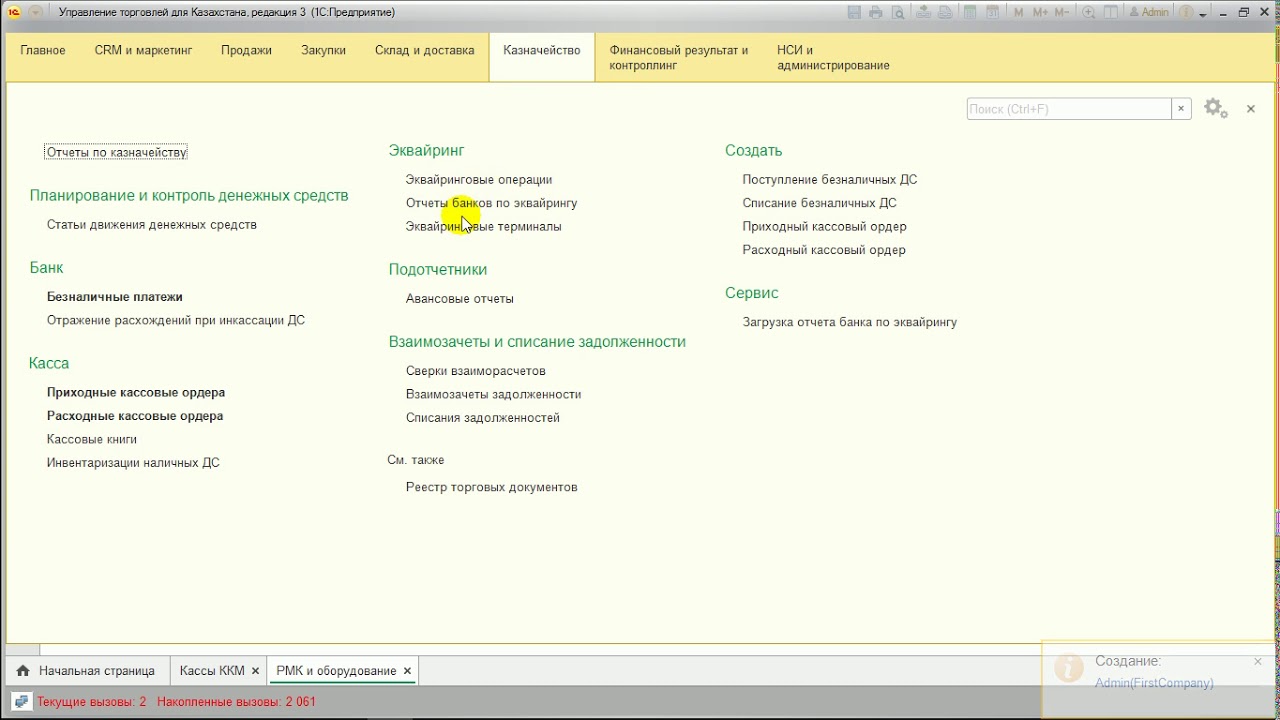Open the calendar icon in title bar
The image size is (1280, 720).
click(993, 13)
